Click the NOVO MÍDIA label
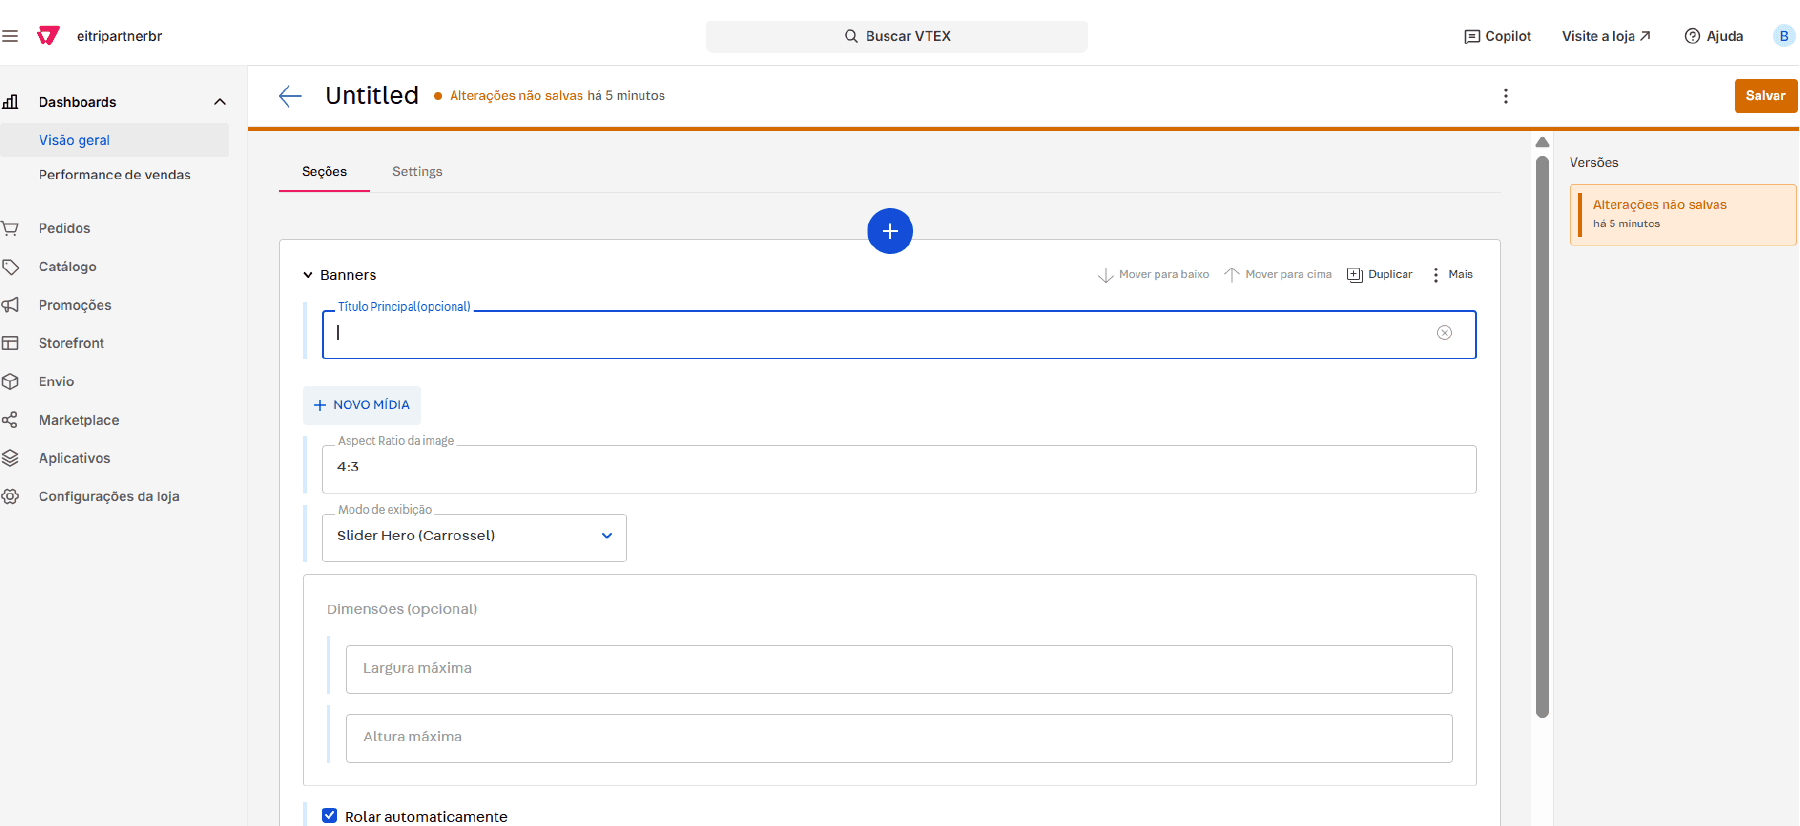Viewport: 1800px width, 826px height. pyautogui.click(x=371, y=405)
